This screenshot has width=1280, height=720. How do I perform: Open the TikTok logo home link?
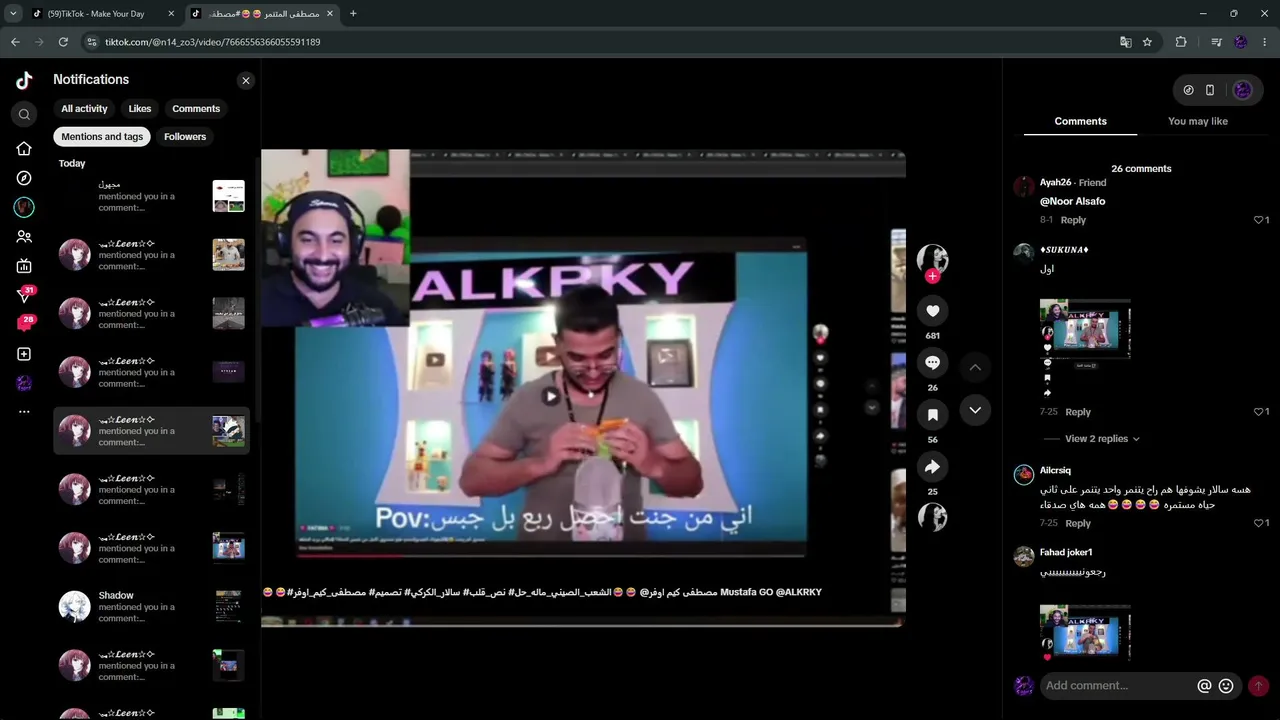24,80
